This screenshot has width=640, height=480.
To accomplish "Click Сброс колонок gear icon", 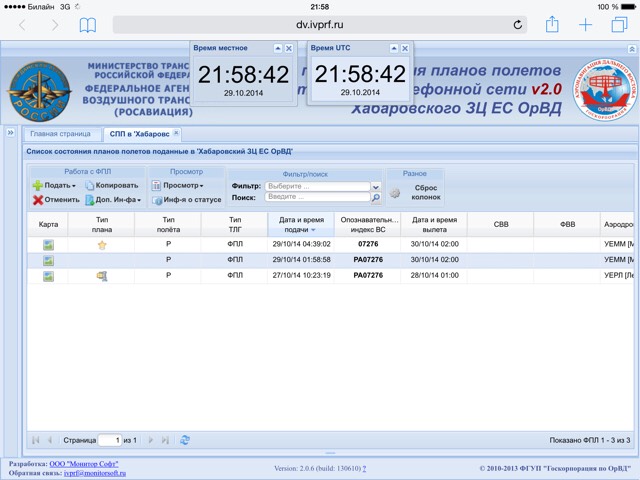I will coord(395,193).
